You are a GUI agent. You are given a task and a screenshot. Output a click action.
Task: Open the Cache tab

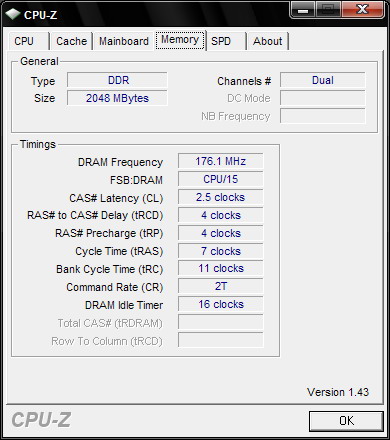pyautogui.click(x=71, y=41)
